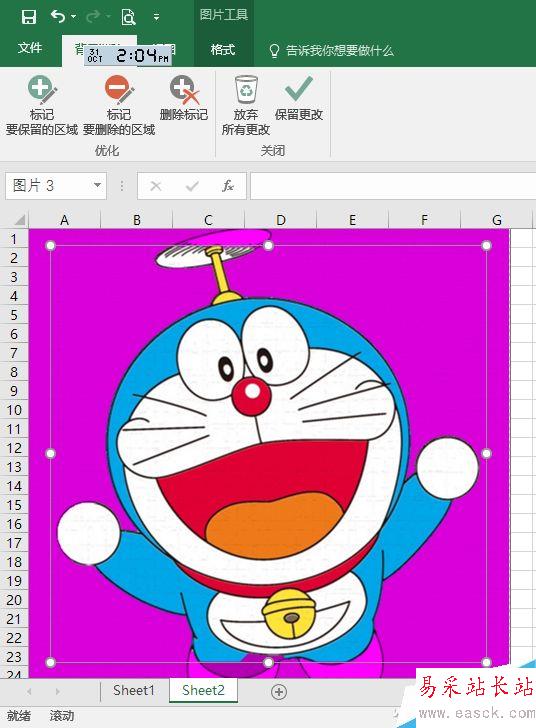Open Insert Function fx button

(x=228, y=186)
